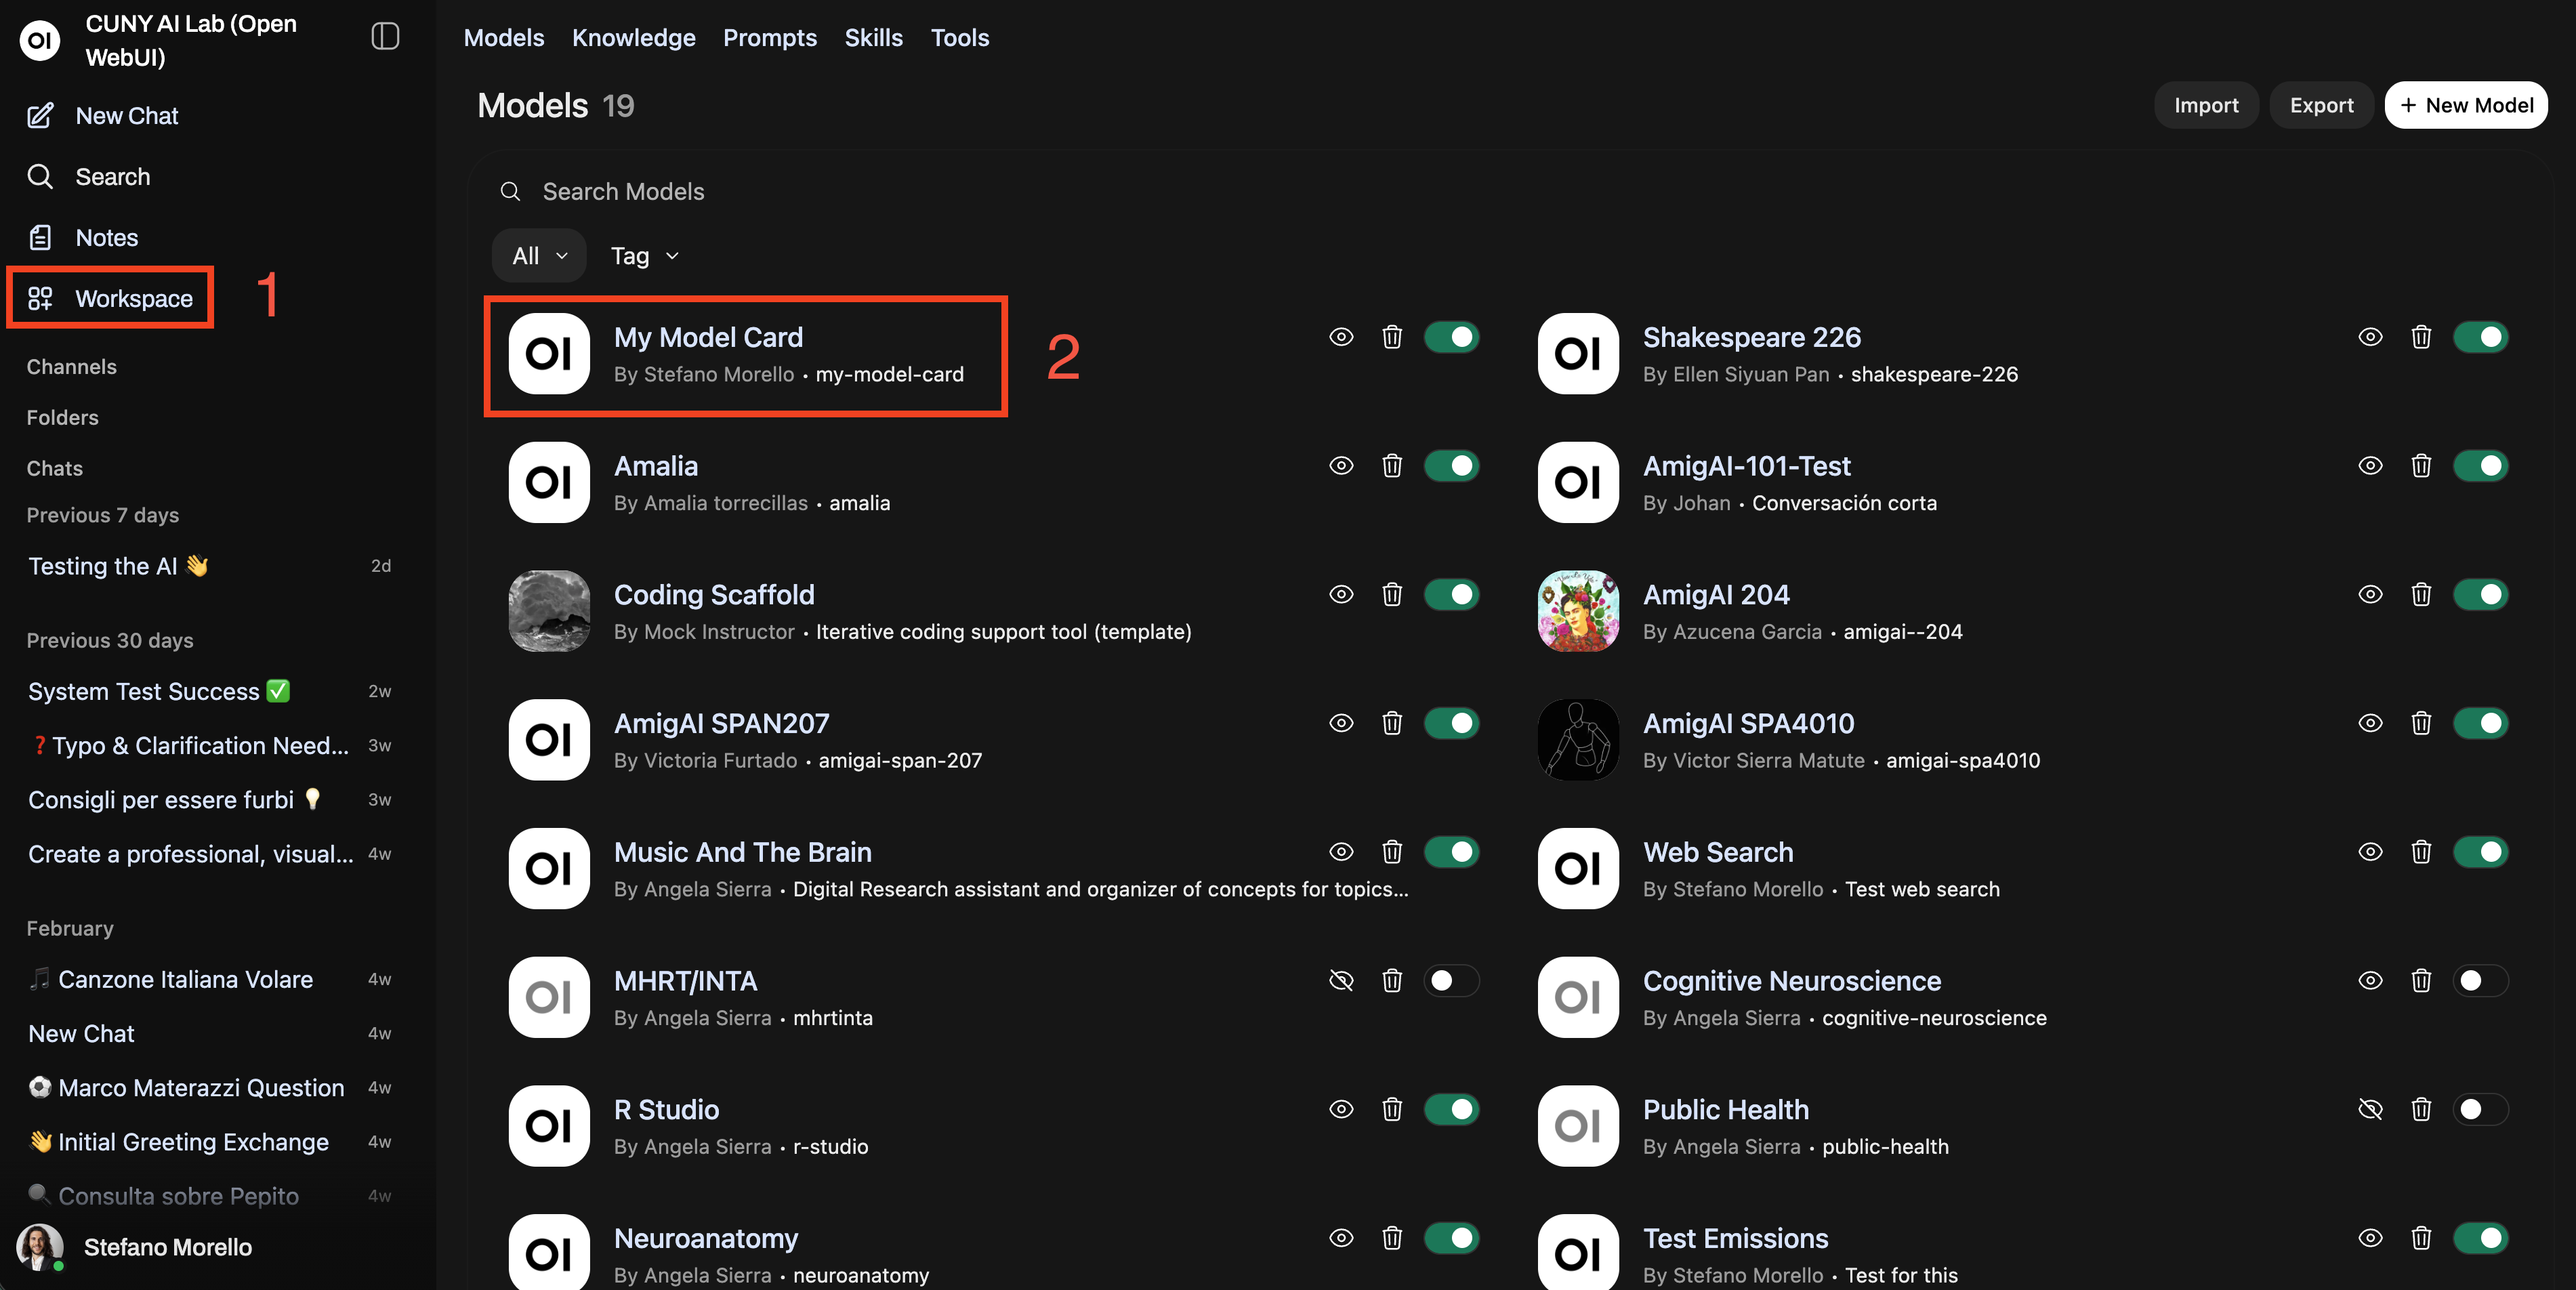Open the Prompts tab
Image resolution: width=2576 pixels, height=1290 pixels.
770,37
